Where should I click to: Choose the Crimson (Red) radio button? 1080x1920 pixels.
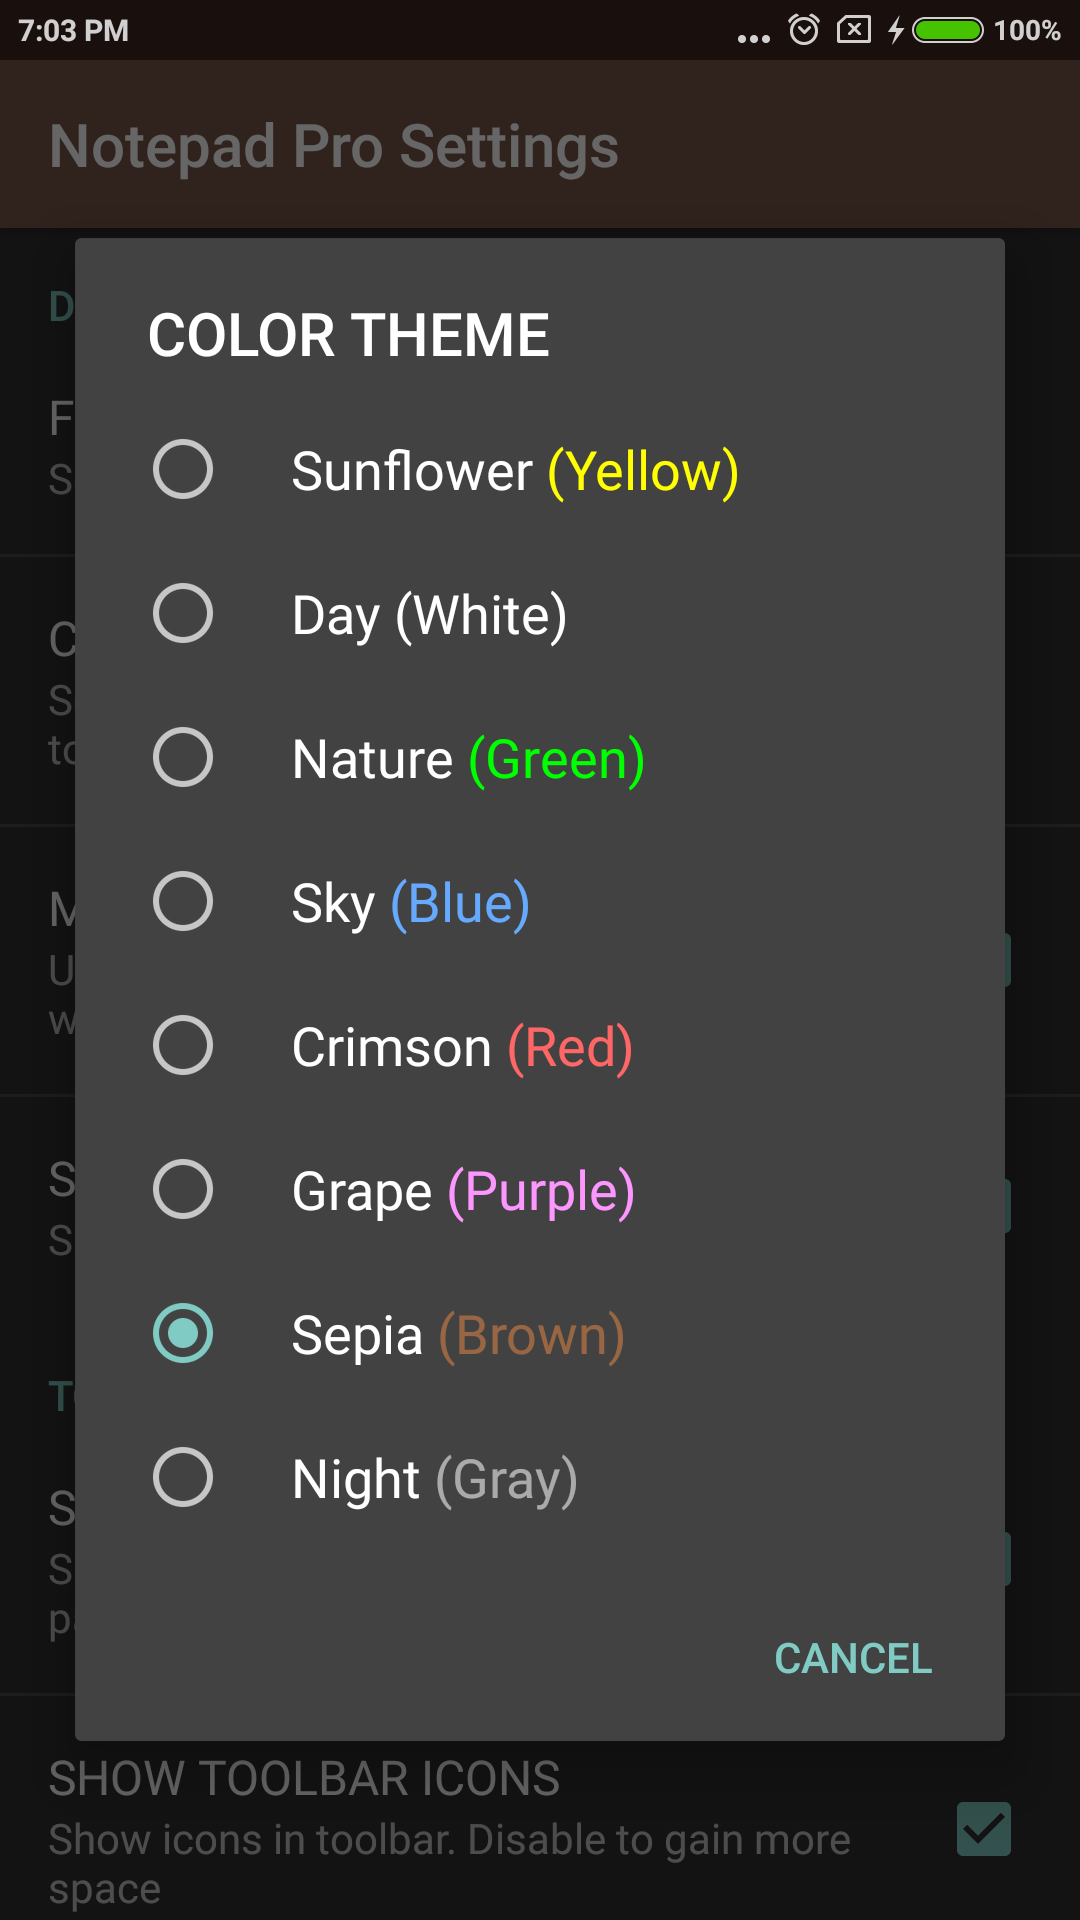183,1045
